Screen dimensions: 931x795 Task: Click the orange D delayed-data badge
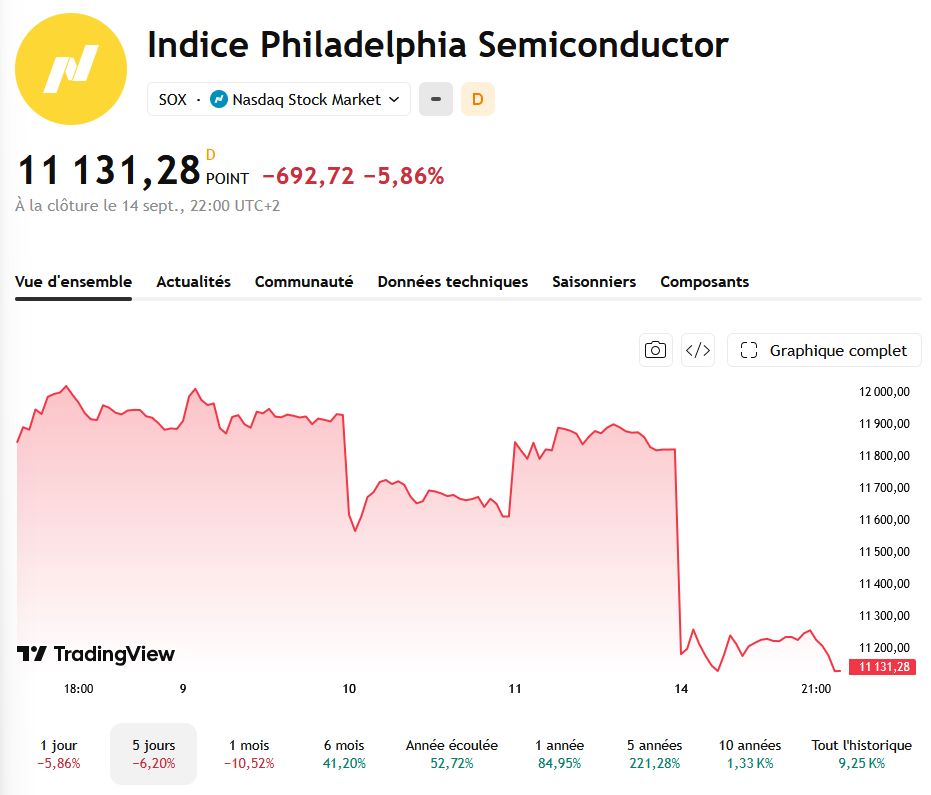[x=478, y=99]
